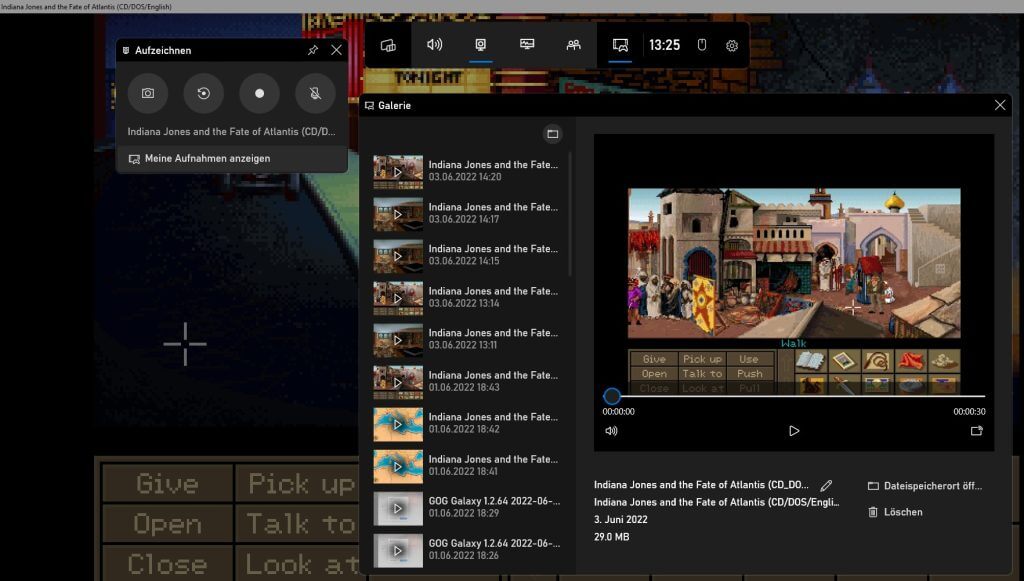Click the Galerie list scrollbar
Image resolution: width=1024 pixels, height=581 pixels.
(x=570, y=214)
